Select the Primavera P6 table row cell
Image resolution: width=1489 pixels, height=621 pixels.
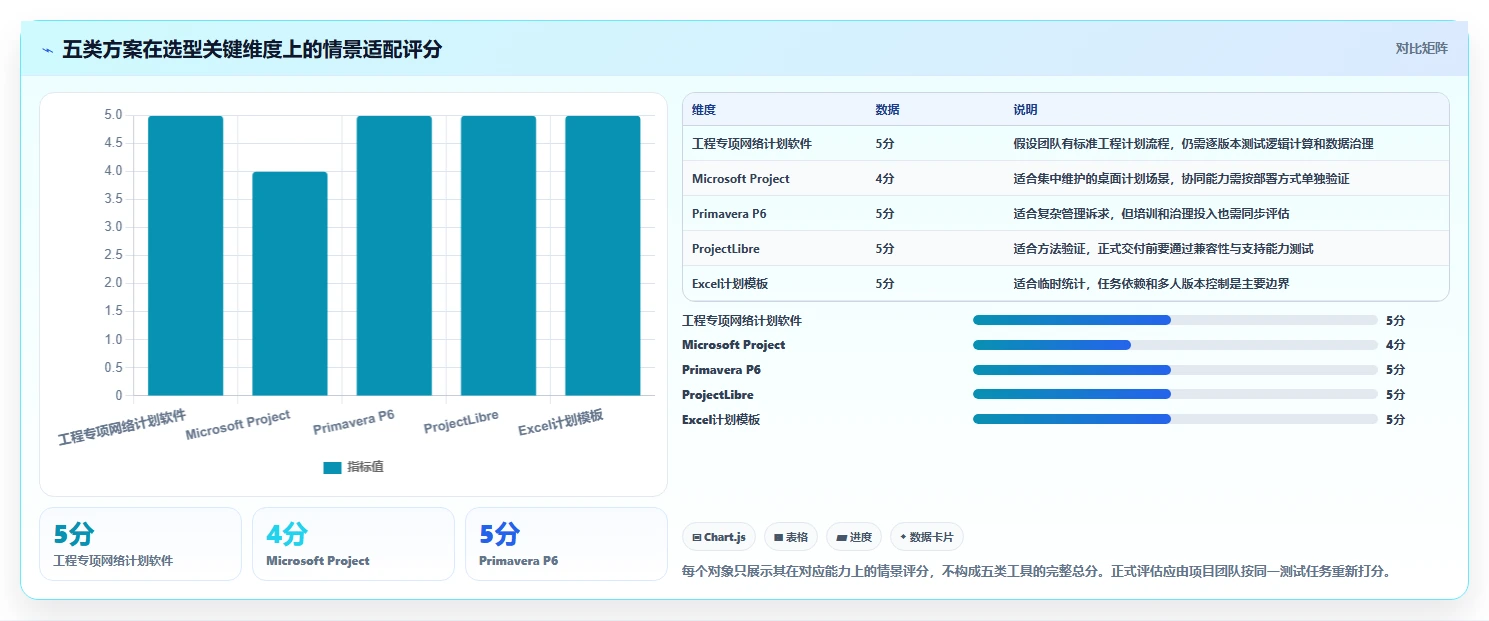729,214
